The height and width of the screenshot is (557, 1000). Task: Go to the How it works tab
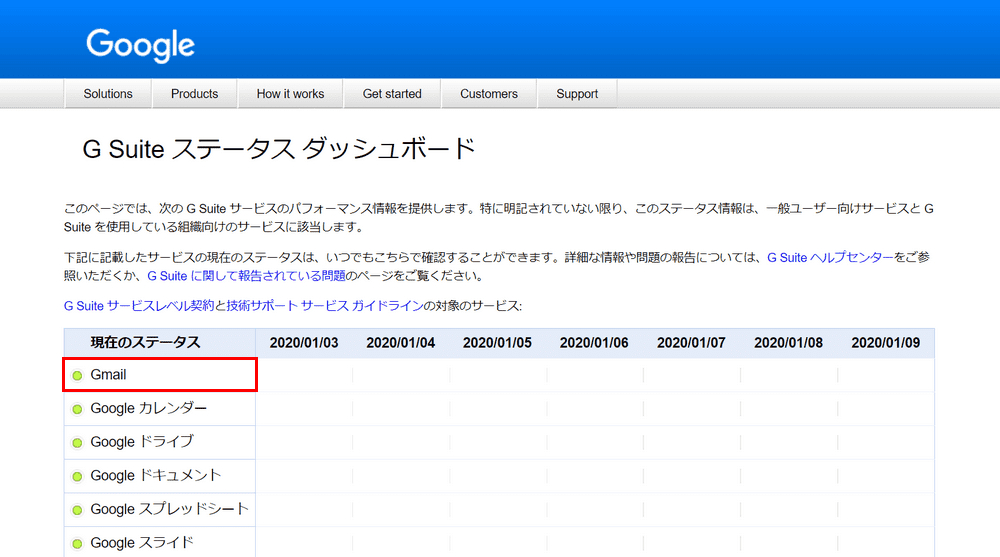point(290,94)
